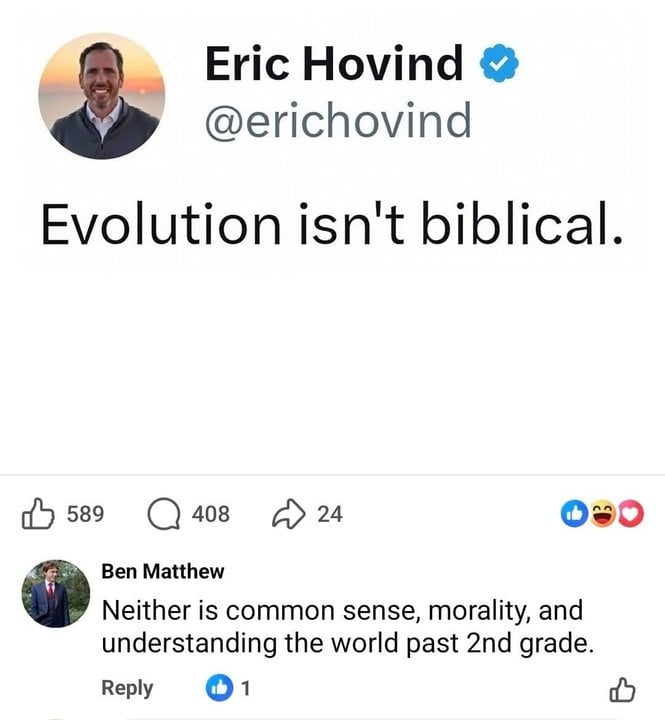Share the post using the arrow icon
This screenshot has height=720, width=665.
289,514
